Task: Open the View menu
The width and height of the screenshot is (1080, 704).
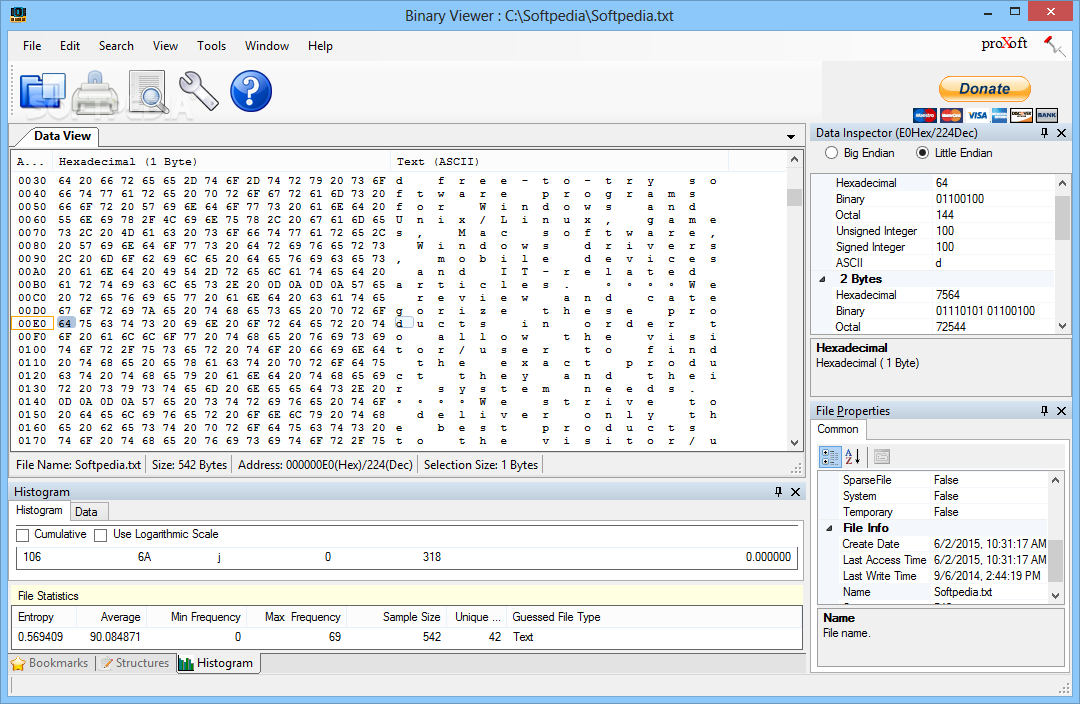Action: (165, 45)
